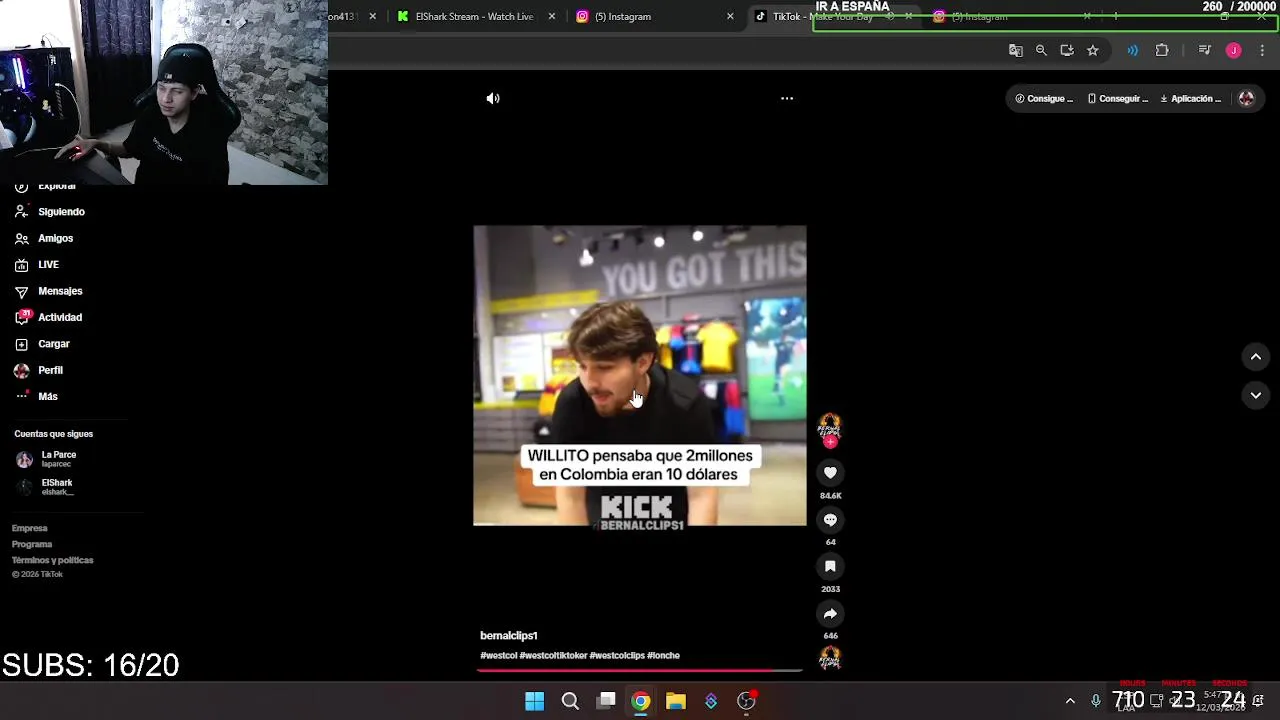Click the Conseguir... button

coord(1118,98)
